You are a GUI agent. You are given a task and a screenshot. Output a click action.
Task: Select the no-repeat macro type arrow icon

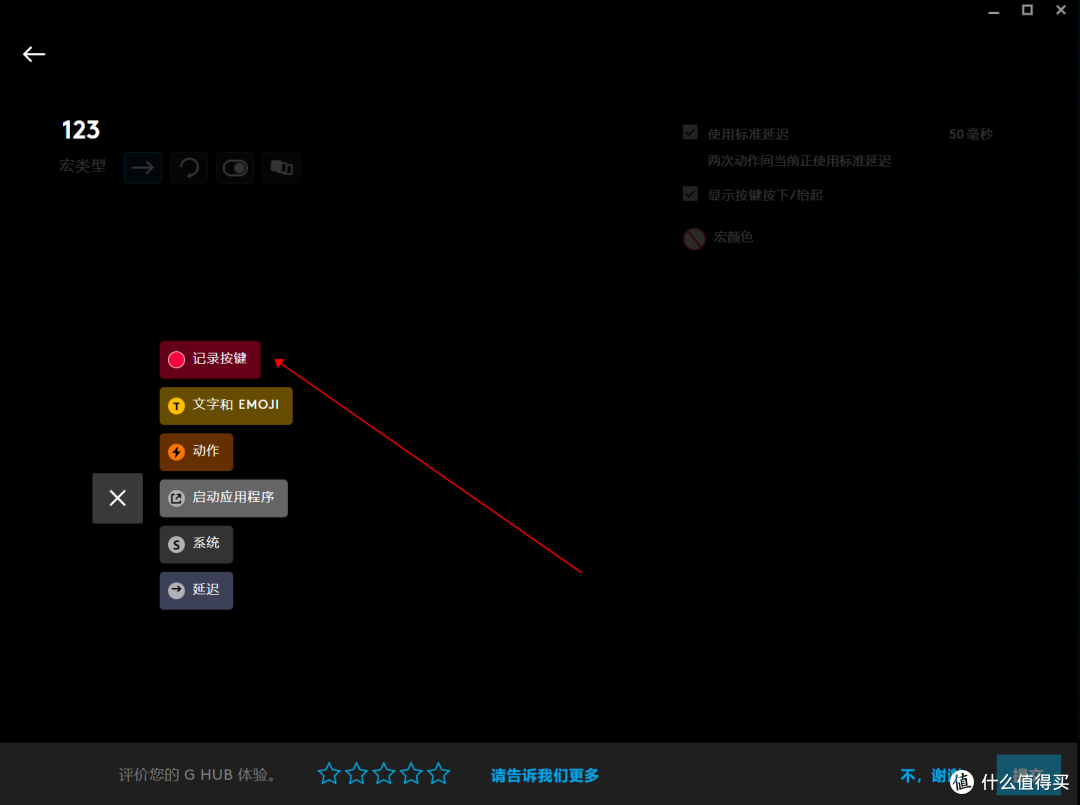click(x=143, y=167)
